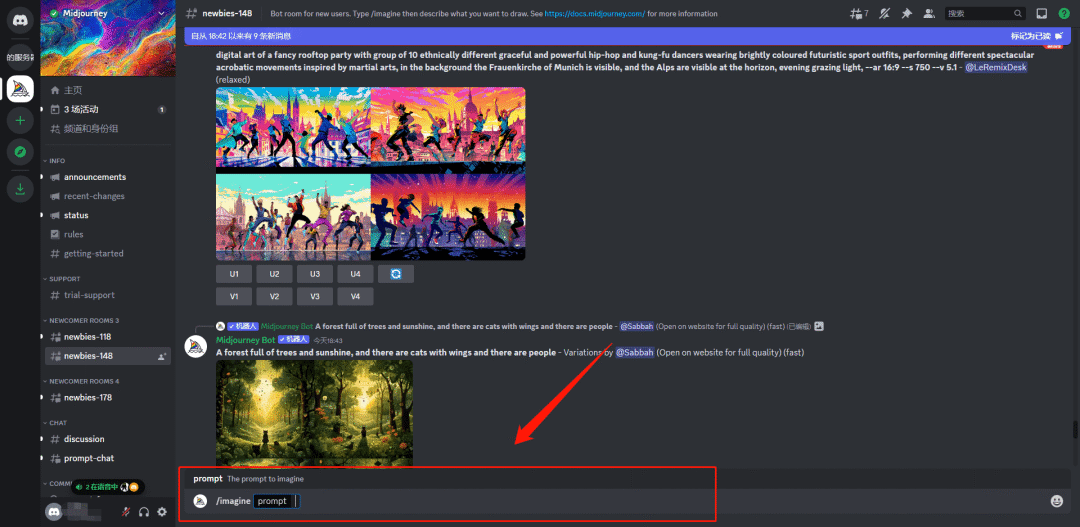This screenshot has width=1080, height=527.
Task: Open the status channel
Action: [x=105, y=216]
